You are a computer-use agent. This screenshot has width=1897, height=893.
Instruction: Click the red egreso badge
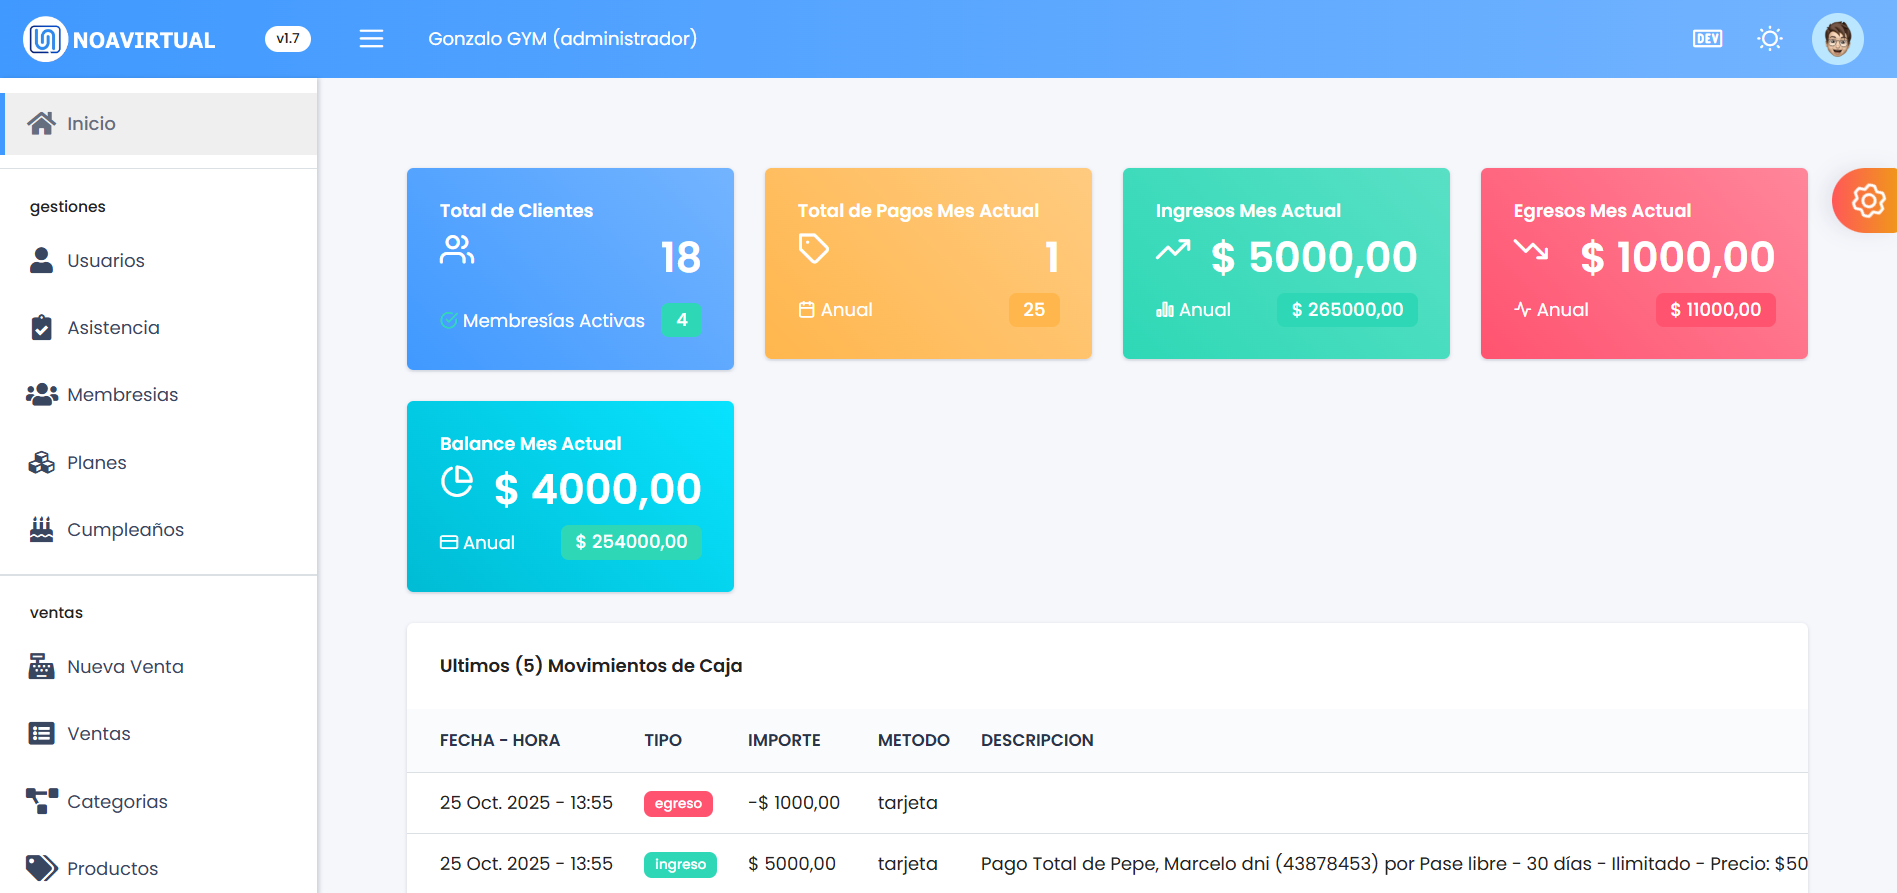tap(678, 804)
